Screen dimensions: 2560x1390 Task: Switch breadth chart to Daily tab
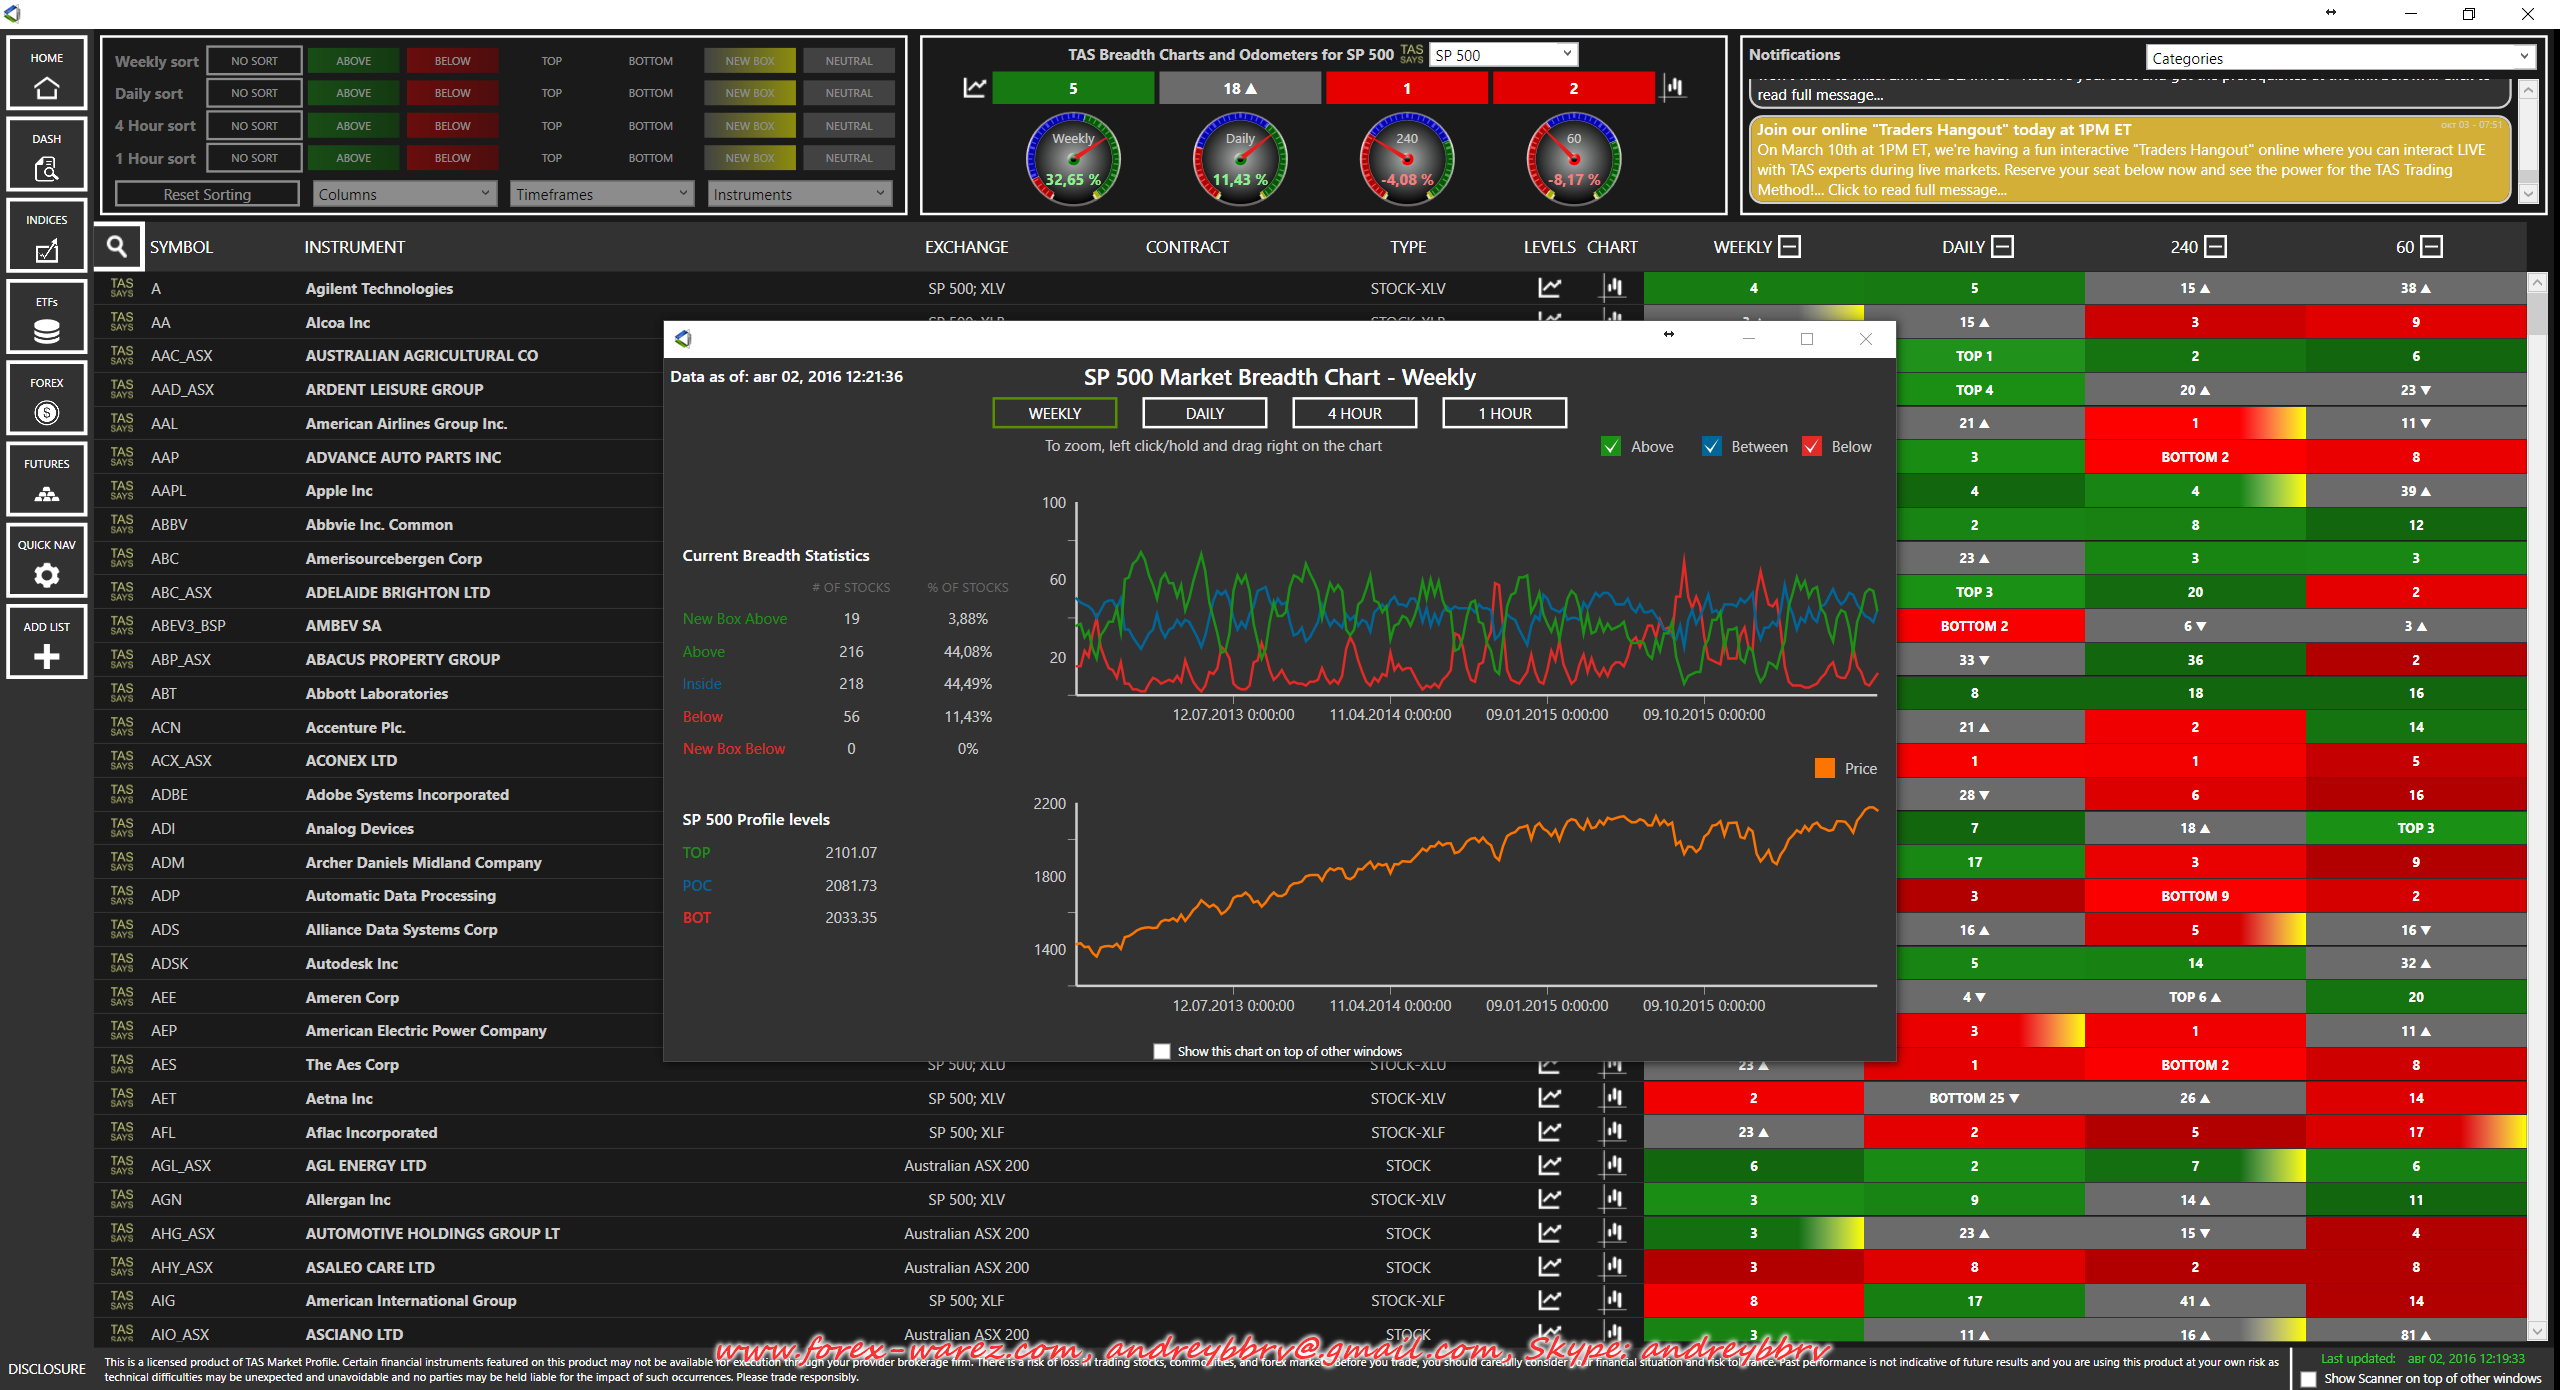1204,413
